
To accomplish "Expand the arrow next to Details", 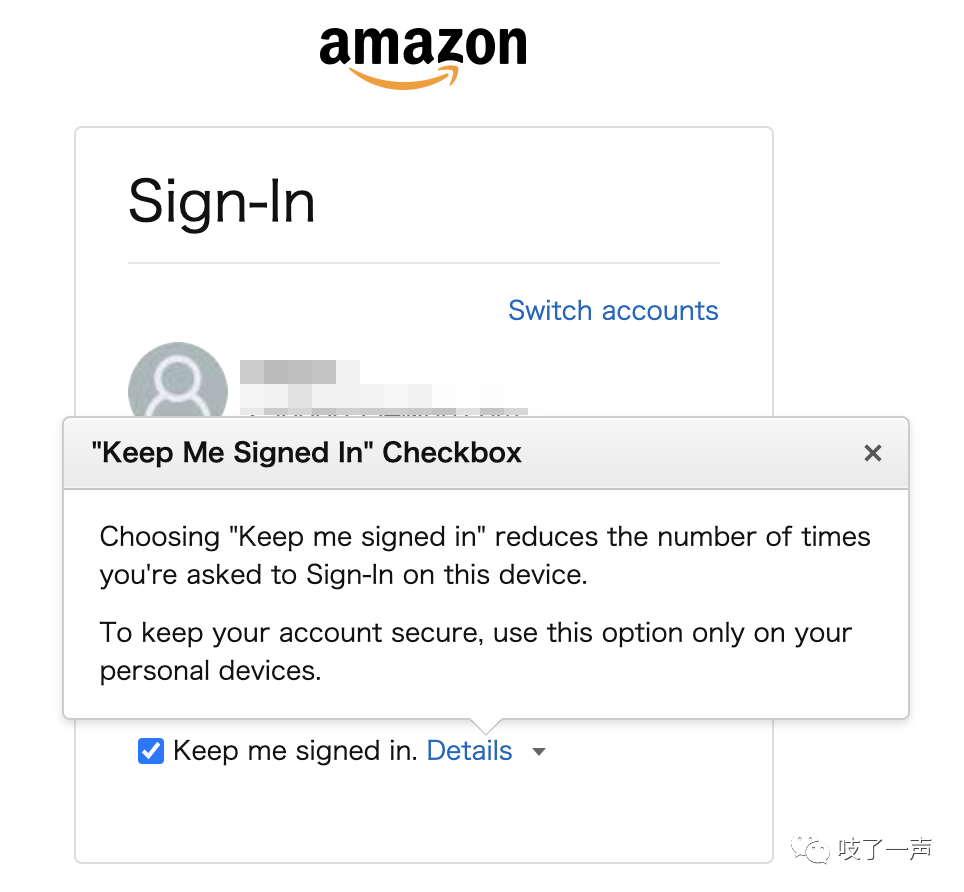I will [x=539, y=752].
